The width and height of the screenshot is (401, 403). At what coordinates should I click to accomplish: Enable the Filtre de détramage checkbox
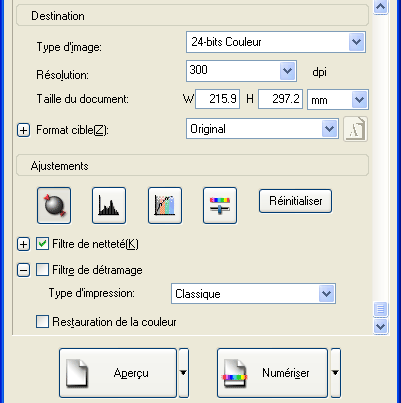point(42,270)
